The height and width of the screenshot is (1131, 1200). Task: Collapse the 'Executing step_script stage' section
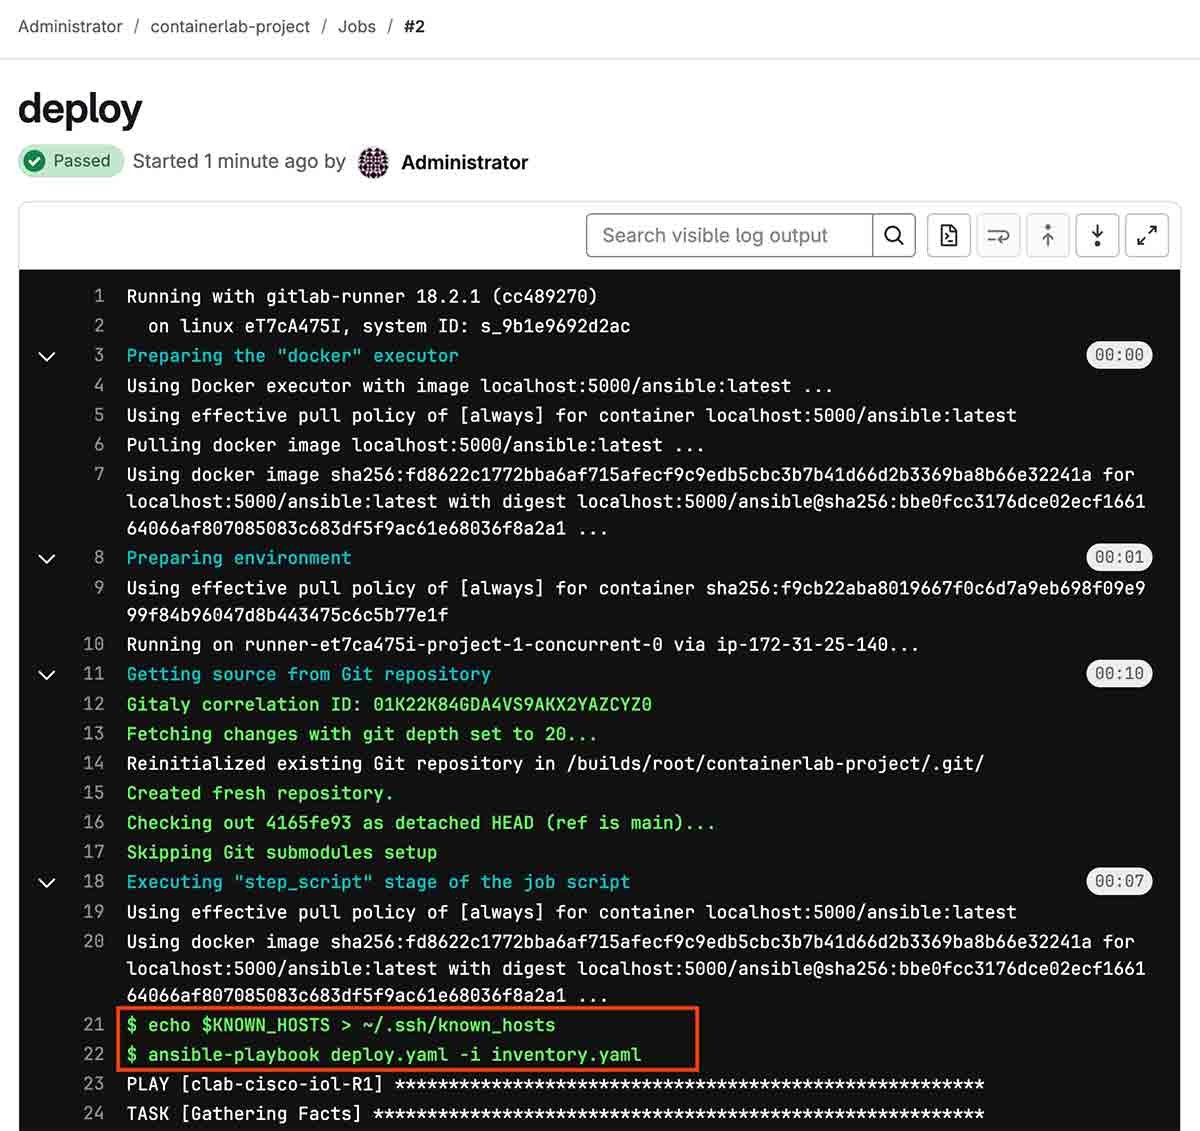[46, 882]
